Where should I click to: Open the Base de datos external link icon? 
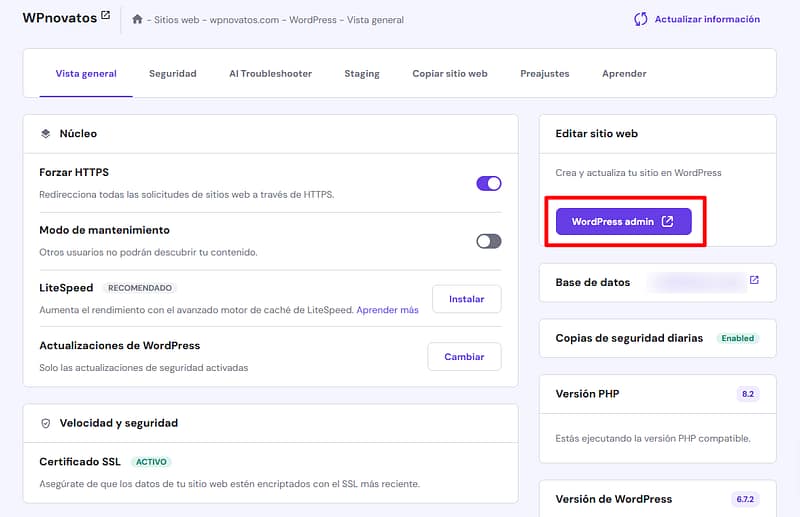coord(754,281)
